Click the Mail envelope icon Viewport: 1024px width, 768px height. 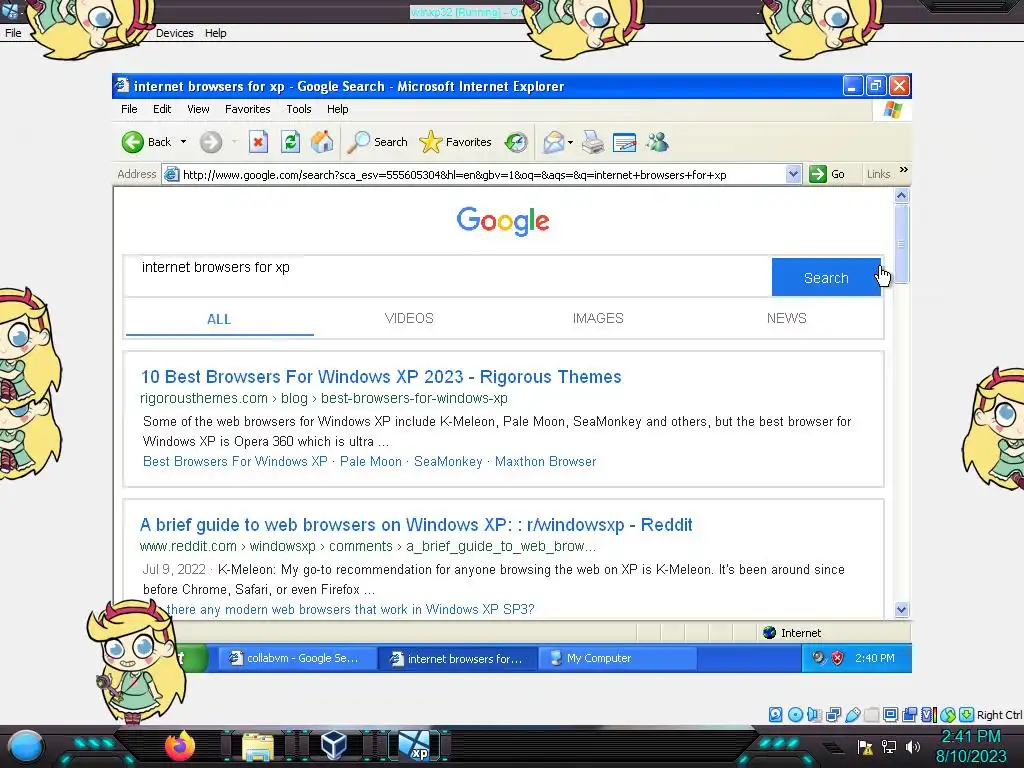tap(553, 142)
